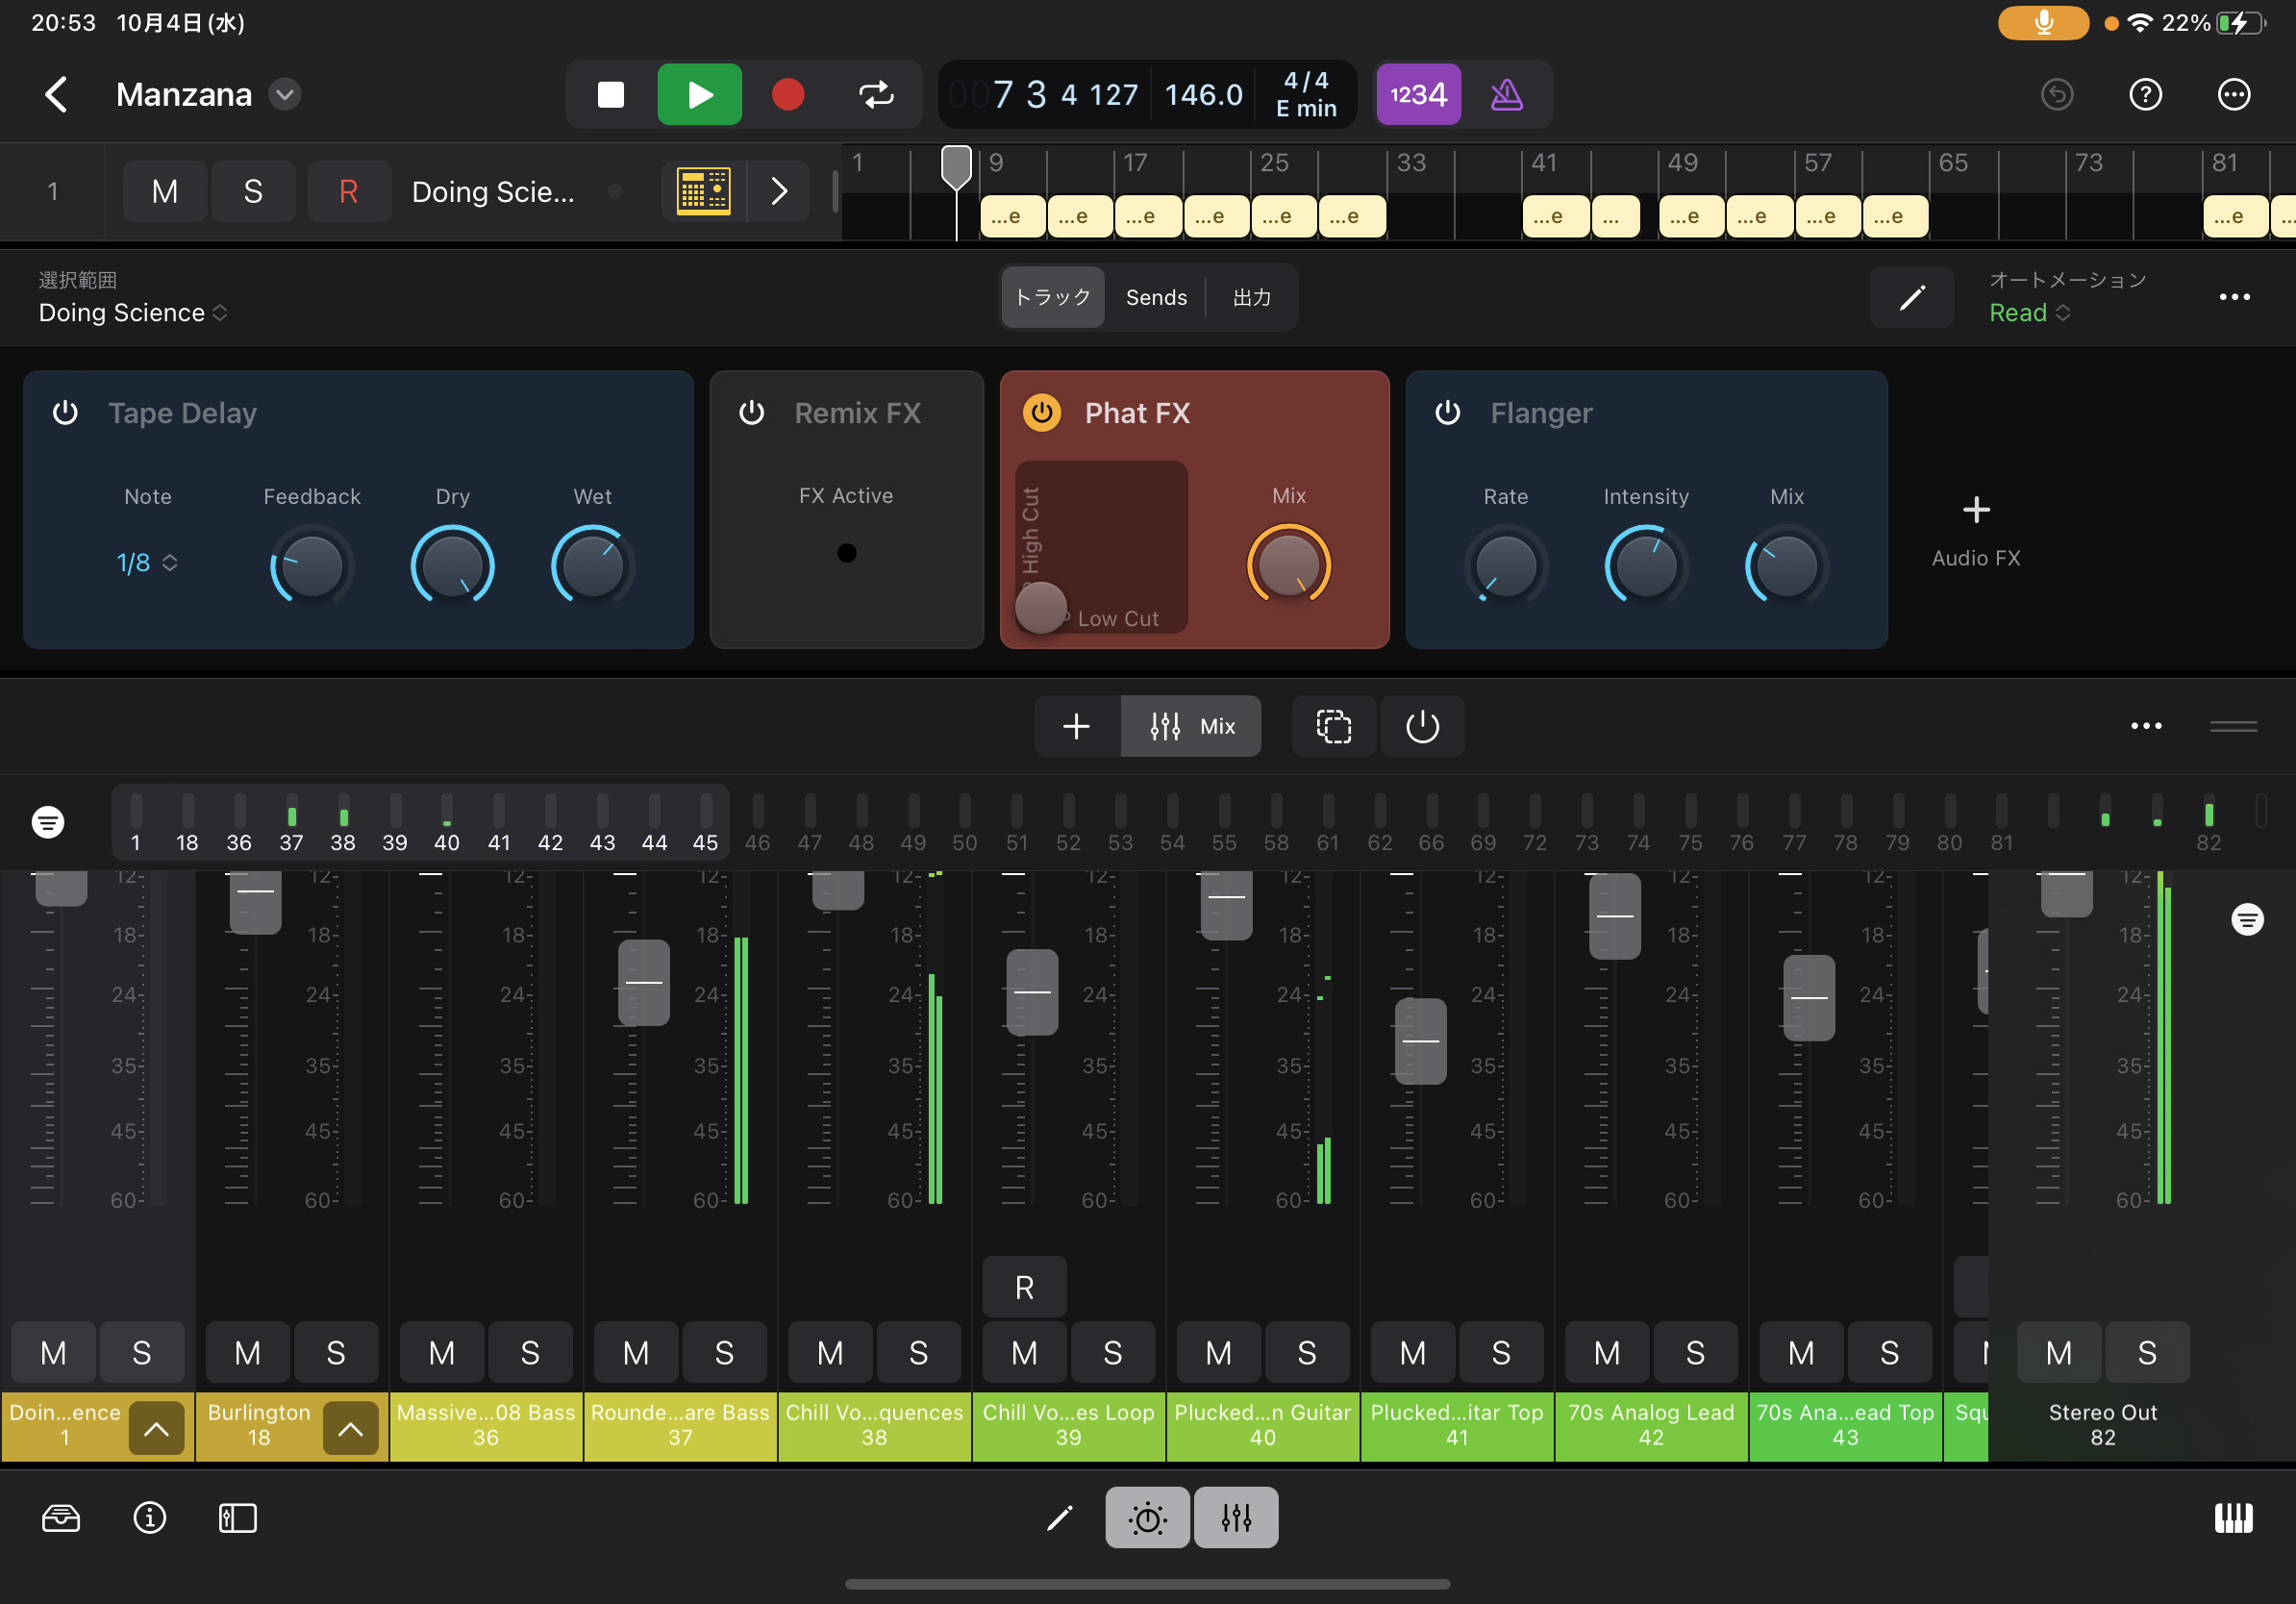This screenshot has height=1604, width=2296.
Task: Open the automation Read mode menu
Action: [x=2028, y=313]
